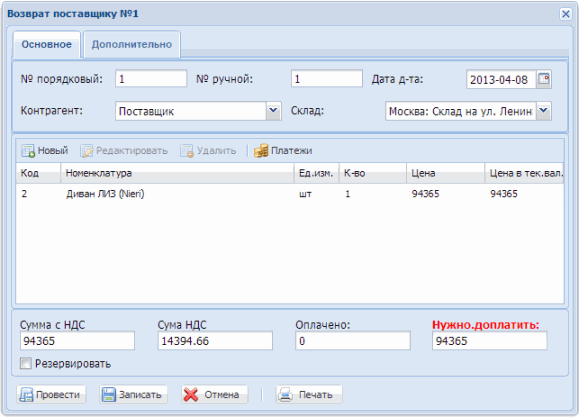Expand the Склад dropdown arrow
579x417 pixels.
point(544,111)
